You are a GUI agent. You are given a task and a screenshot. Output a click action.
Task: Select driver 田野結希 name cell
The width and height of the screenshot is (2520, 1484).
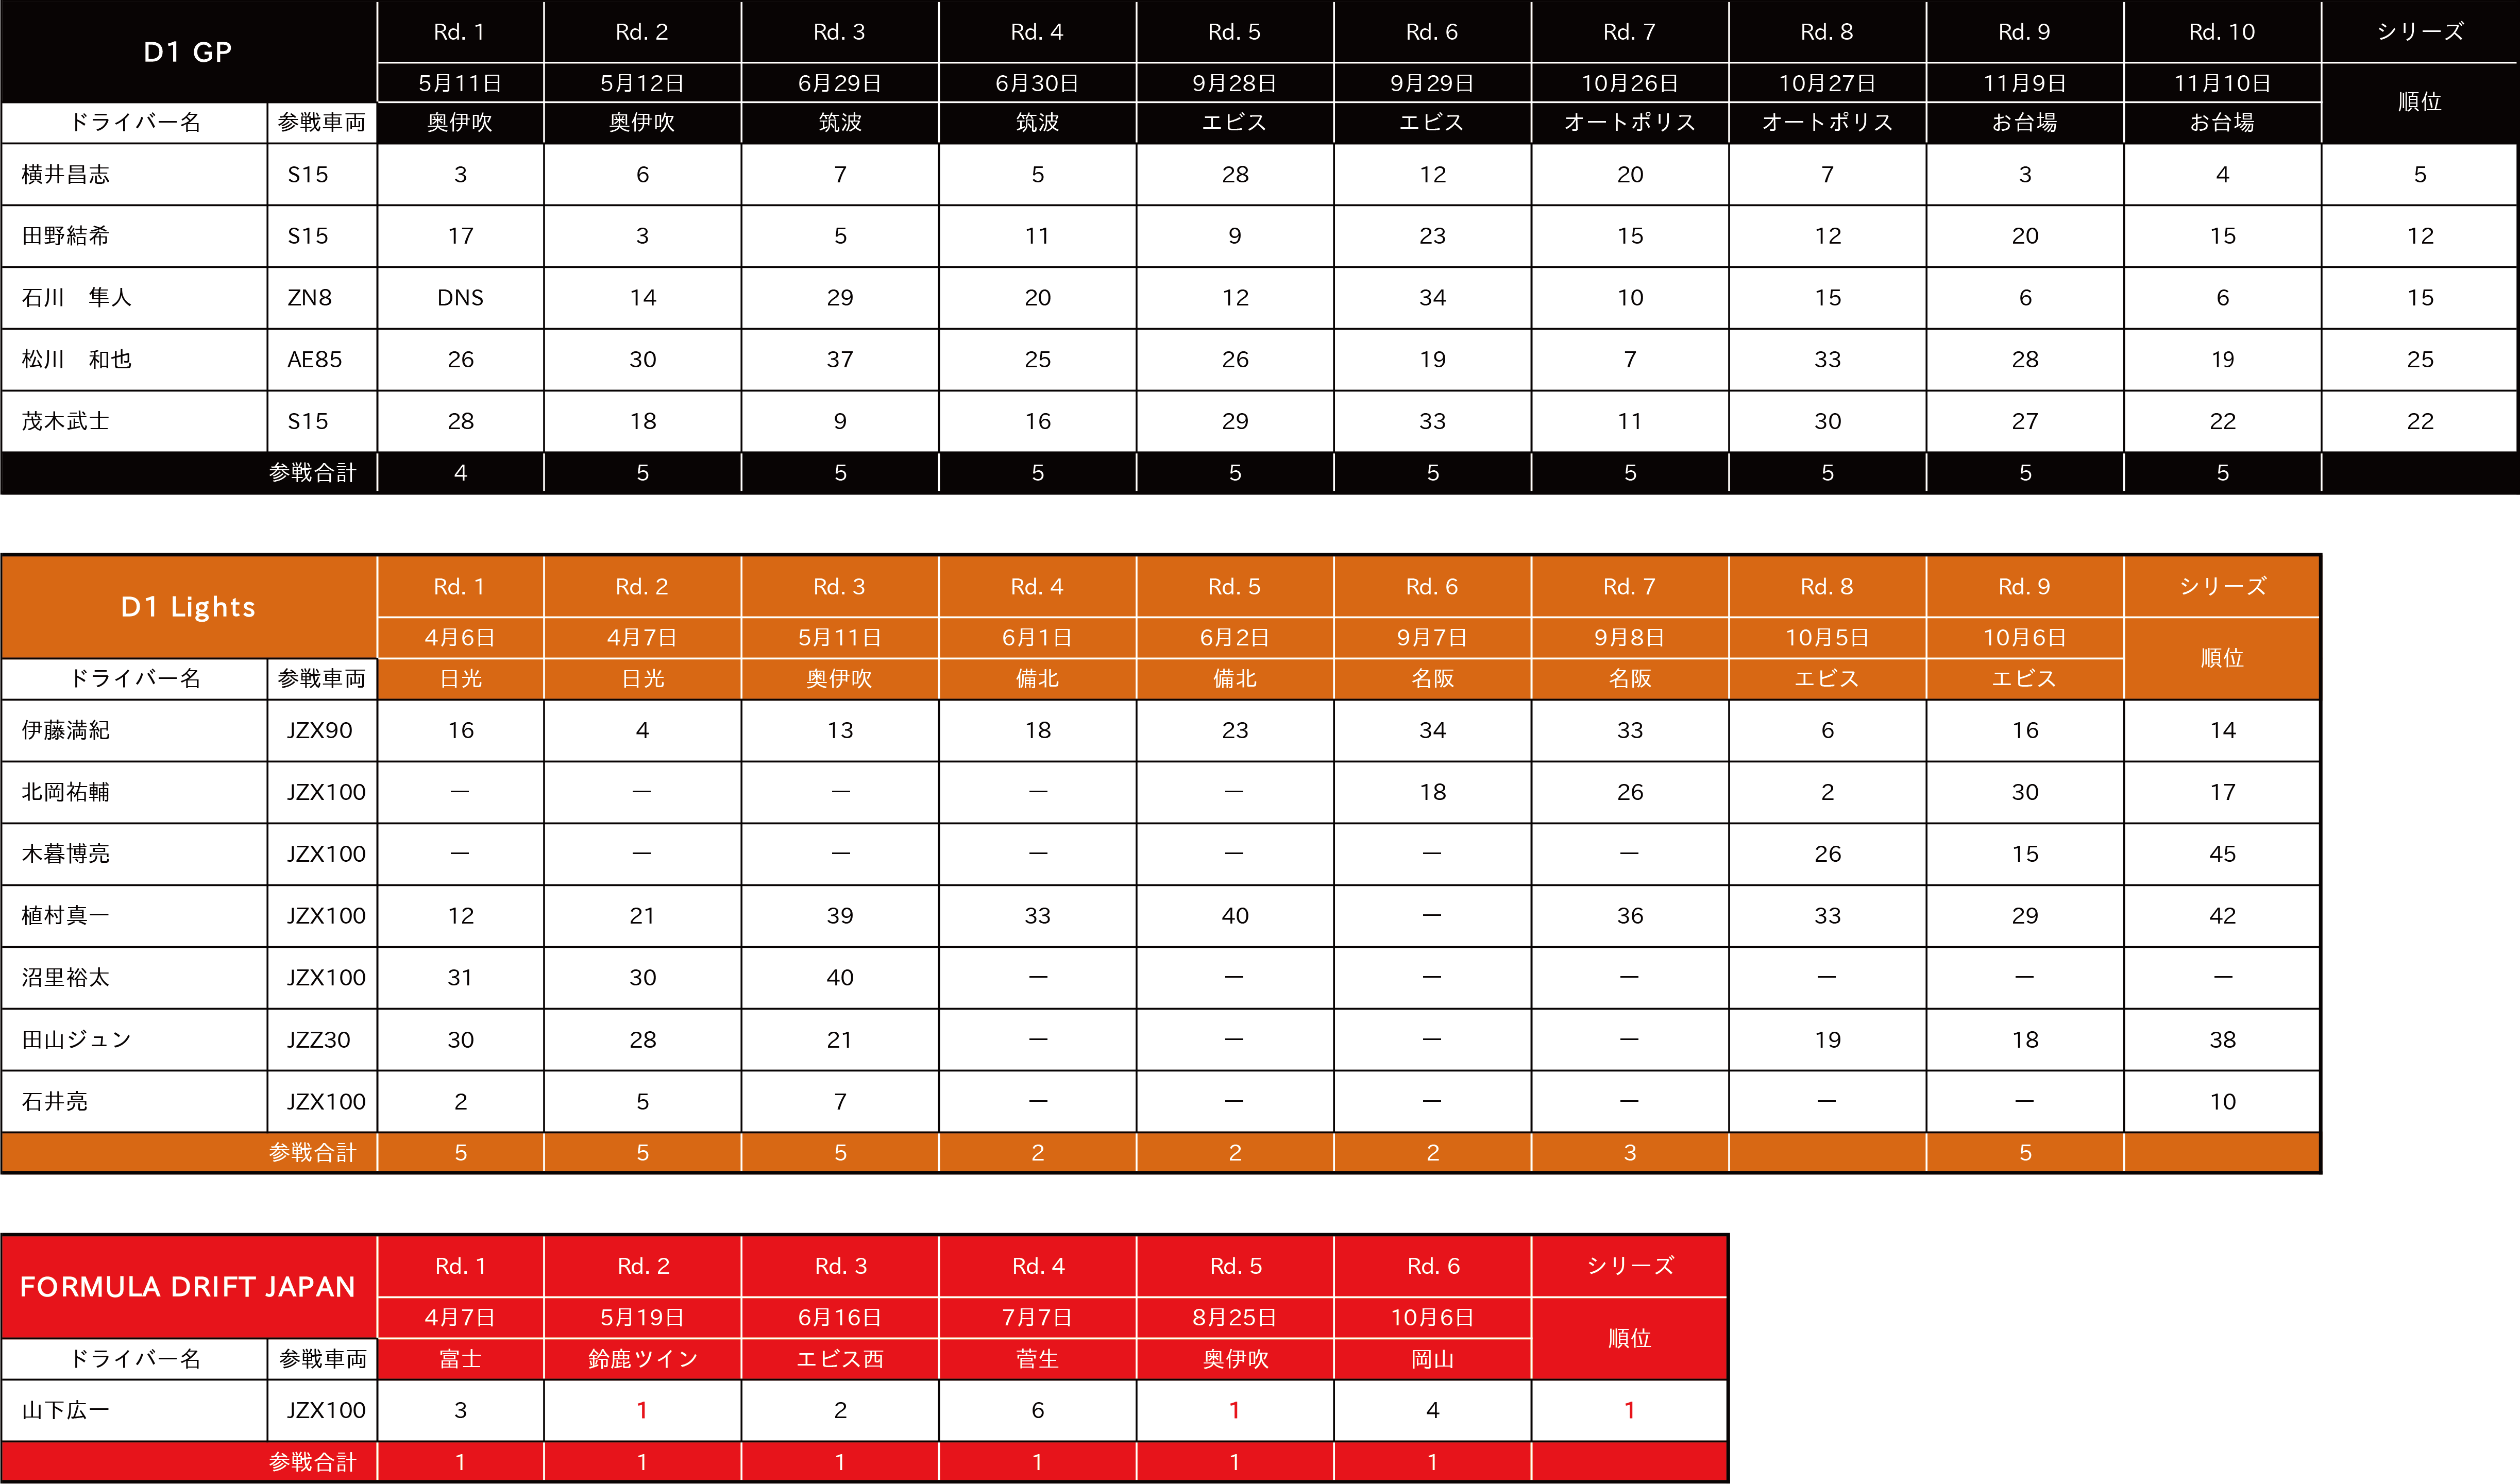(66, 236)
